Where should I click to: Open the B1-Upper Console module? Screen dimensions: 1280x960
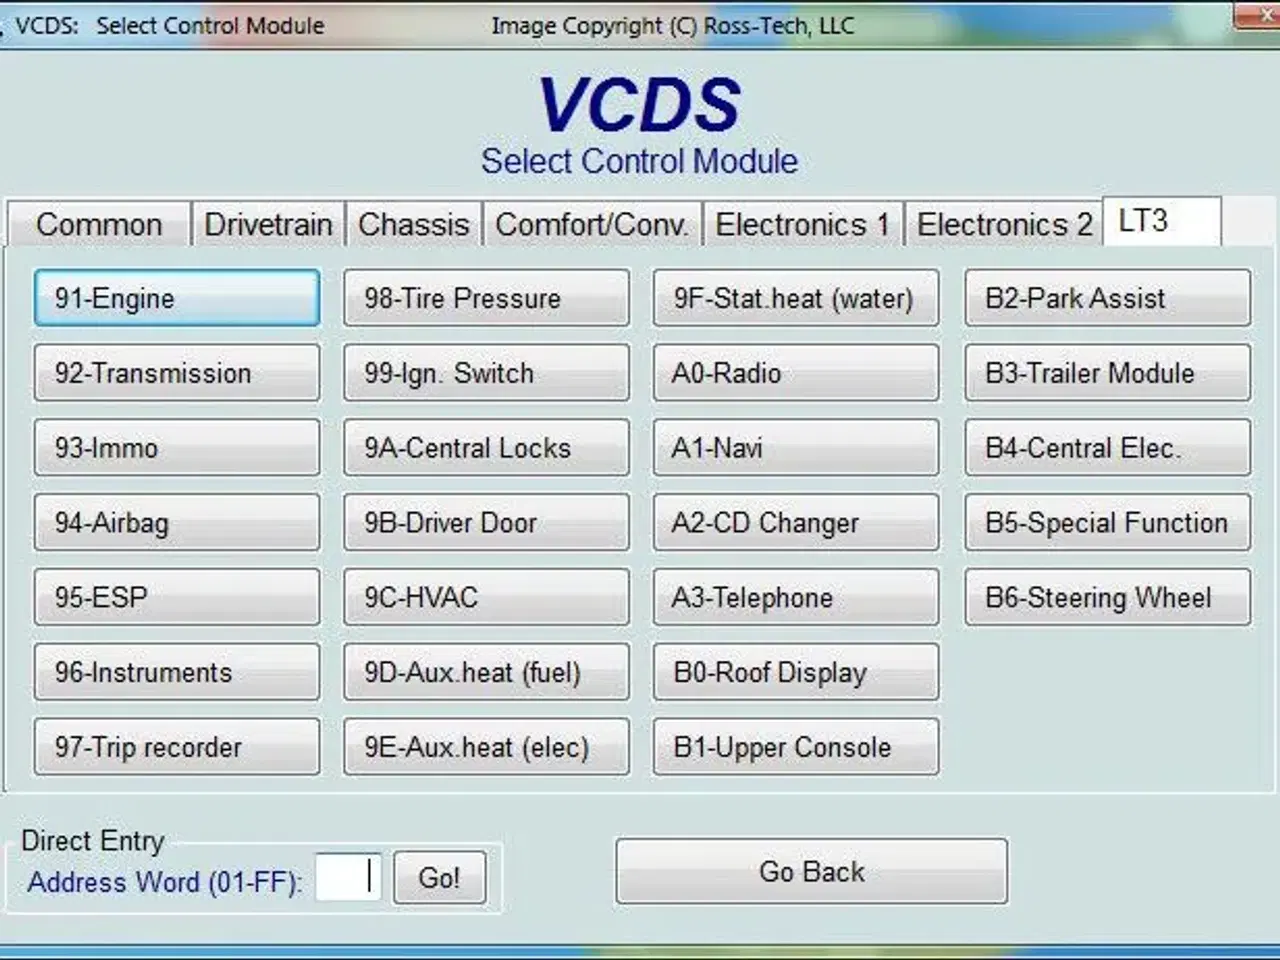coord(797,747)
